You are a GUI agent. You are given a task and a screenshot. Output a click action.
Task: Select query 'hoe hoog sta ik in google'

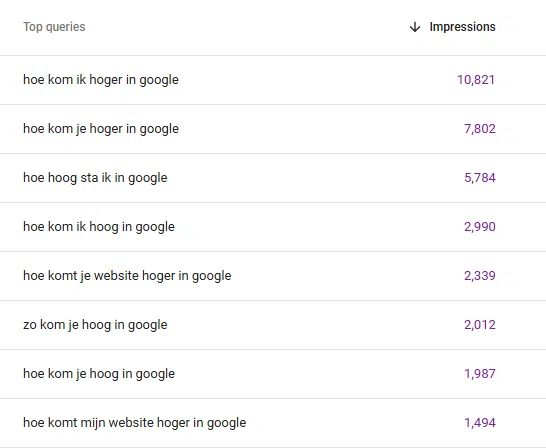pyautogui.click(x=95, y=178)
